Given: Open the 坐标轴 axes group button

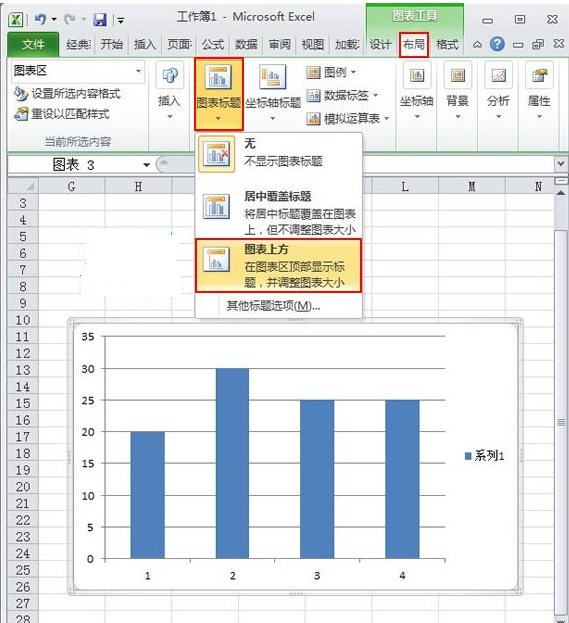Looking at the screenshot, I should (417, 91).
